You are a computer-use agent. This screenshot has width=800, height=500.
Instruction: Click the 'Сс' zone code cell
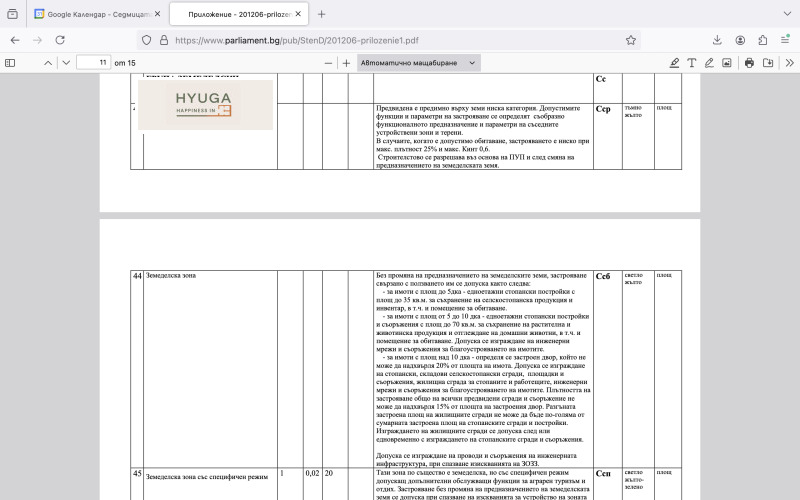click(x=607, y=88)
